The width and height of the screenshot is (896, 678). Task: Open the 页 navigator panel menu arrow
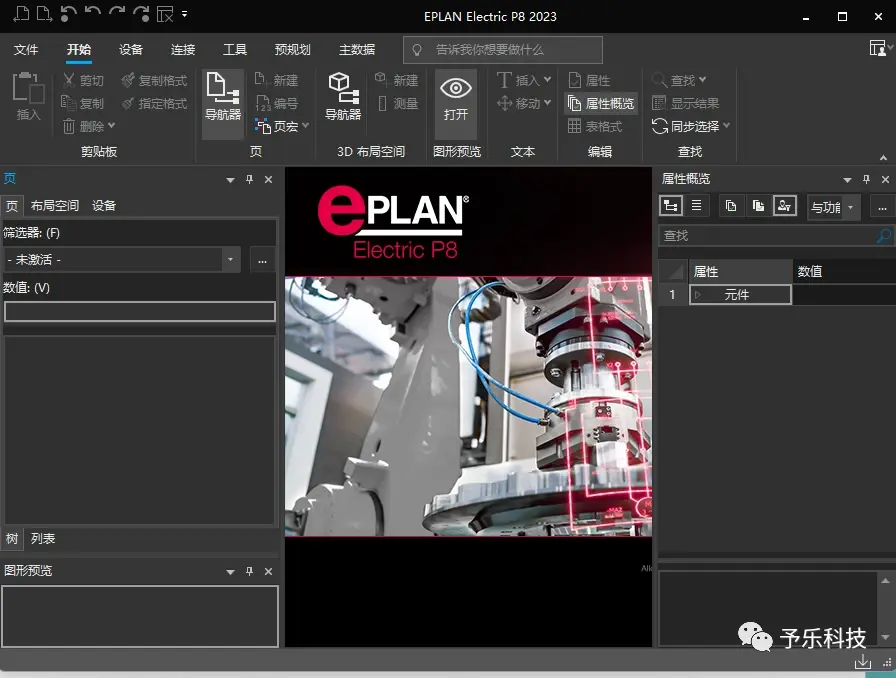230,180
